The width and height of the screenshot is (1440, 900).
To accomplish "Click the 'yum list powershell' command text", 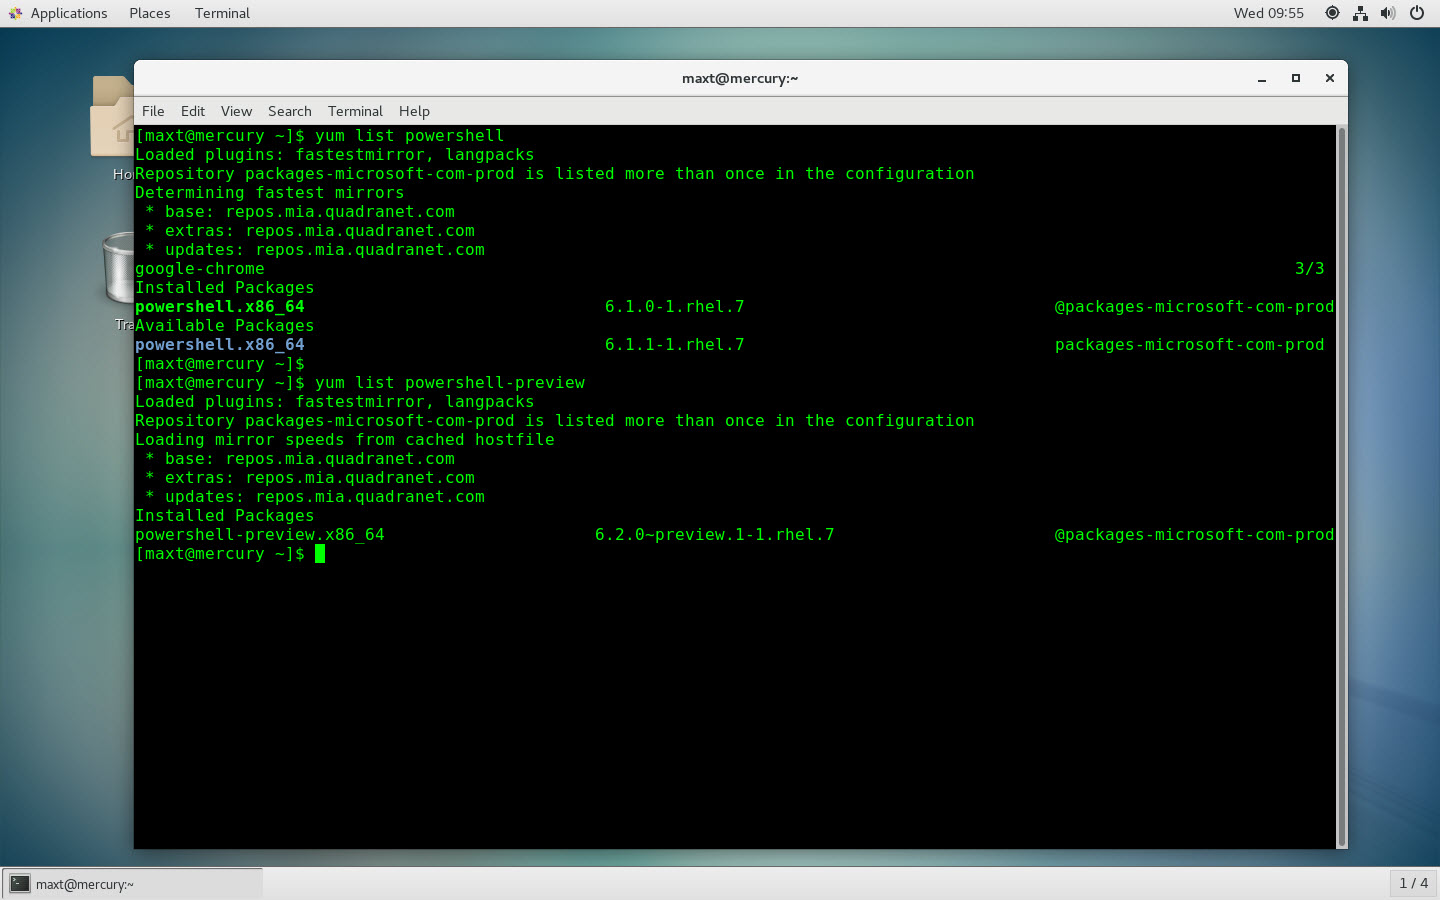I will 410,136.
